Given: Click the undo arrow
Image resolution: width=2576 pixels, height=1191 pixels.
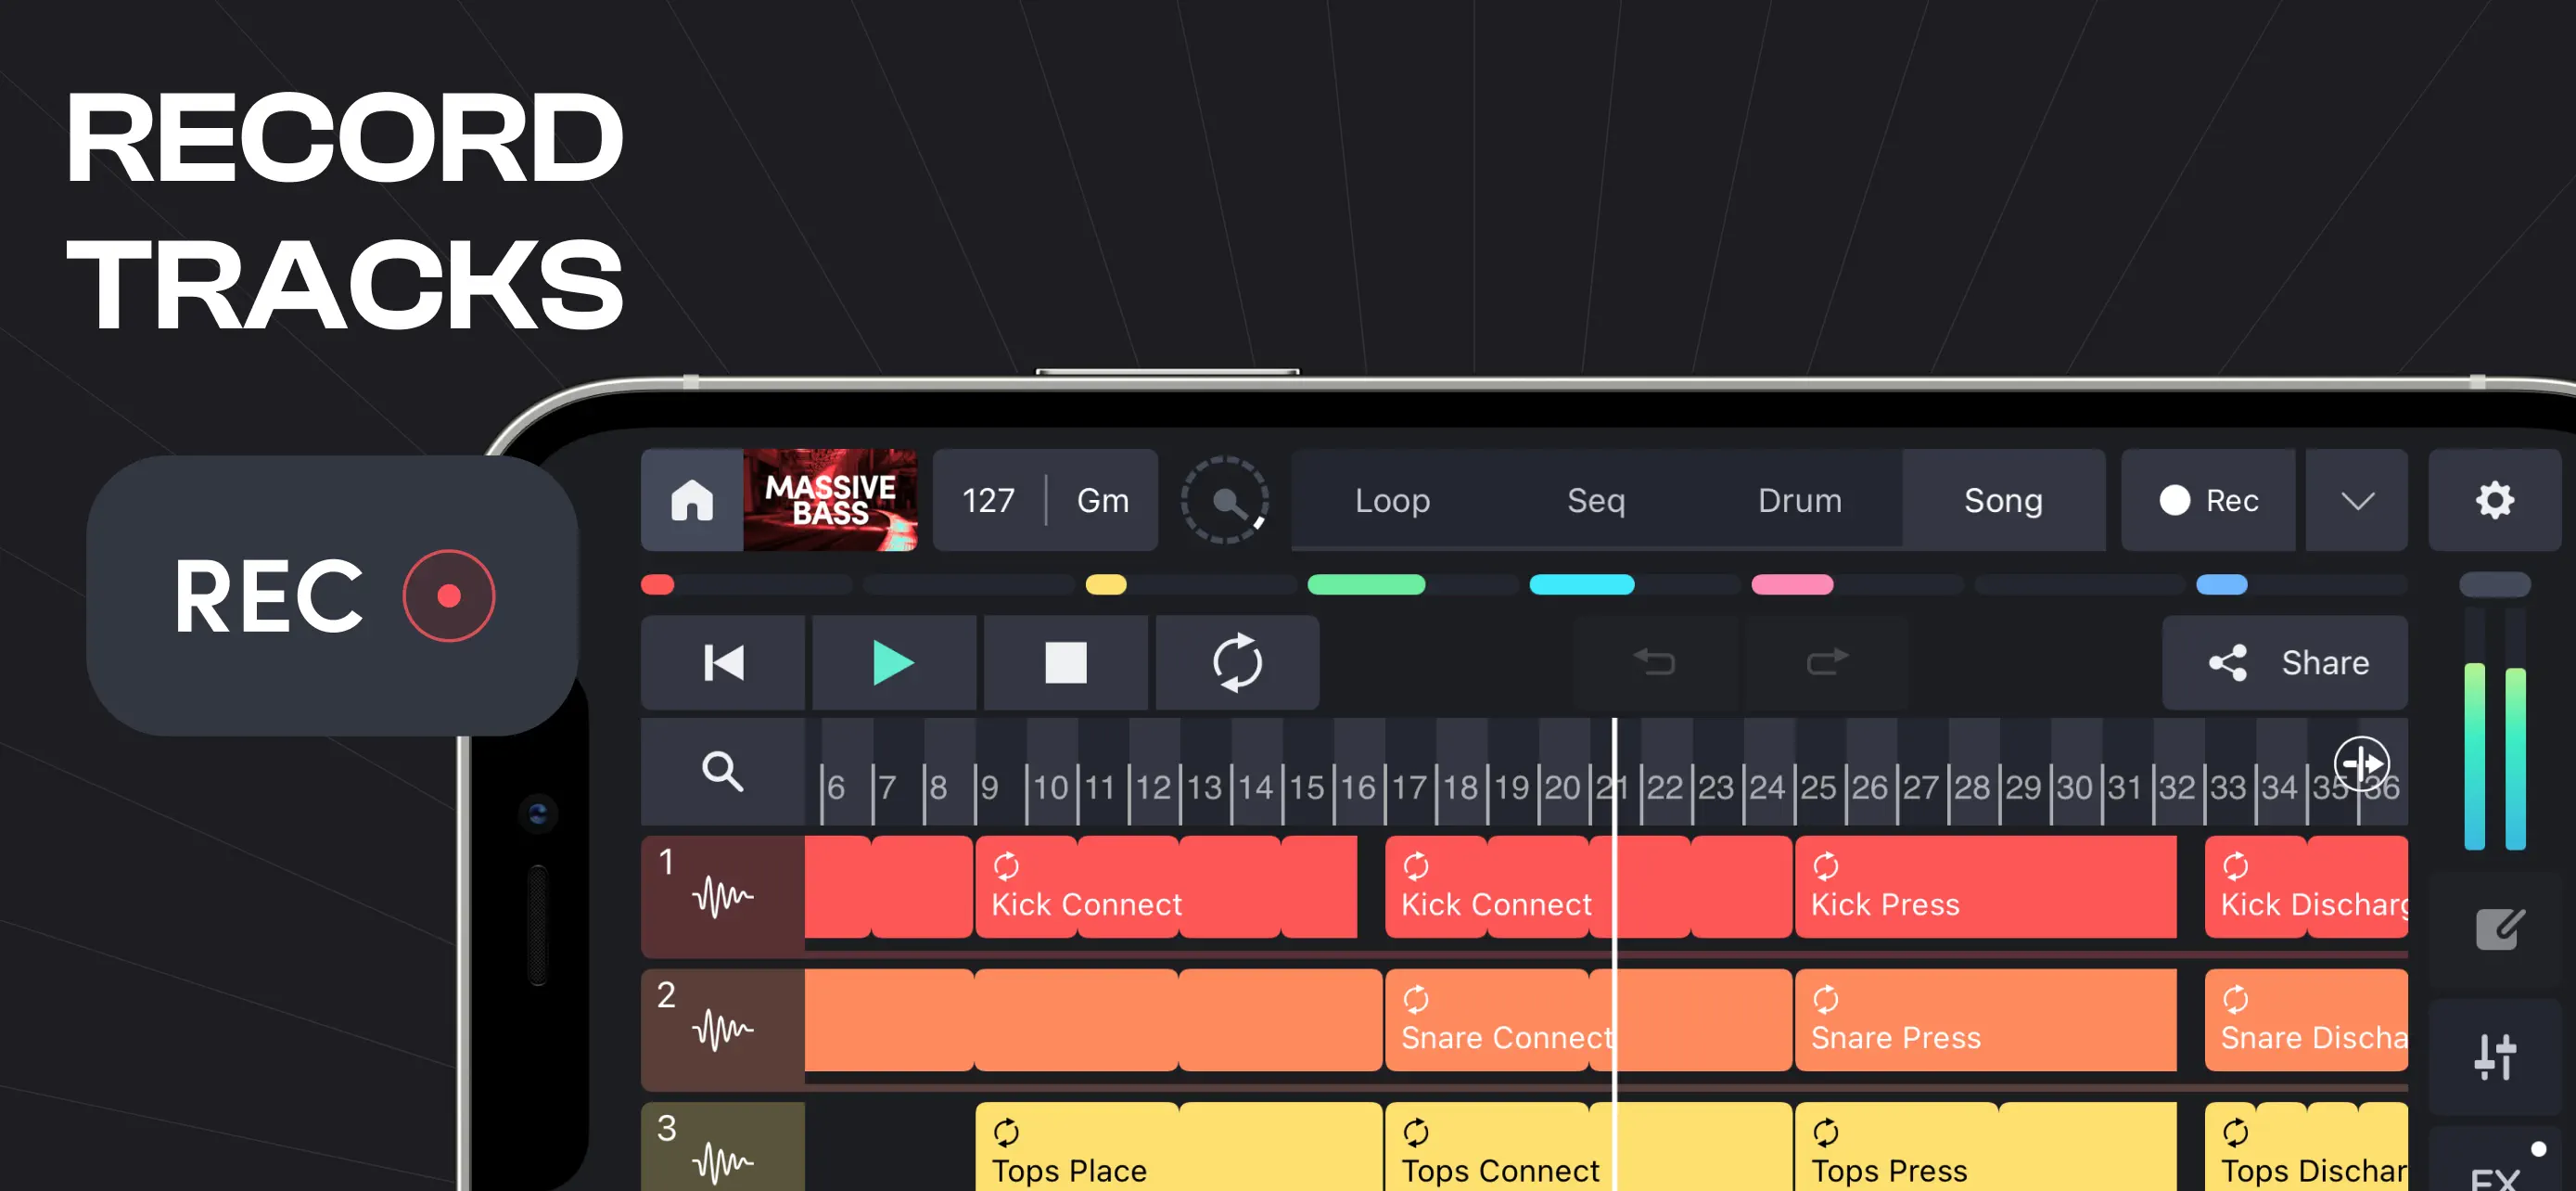Looking at the screenshot, I should (1652, 662).
